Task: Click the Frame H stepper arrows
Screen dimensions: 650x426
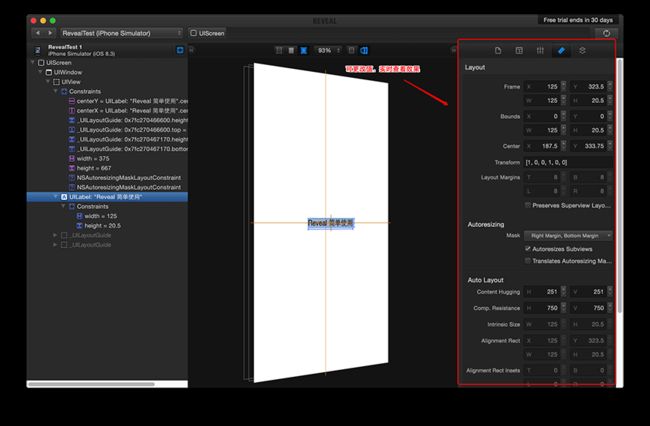Action: tap(610, 100)
